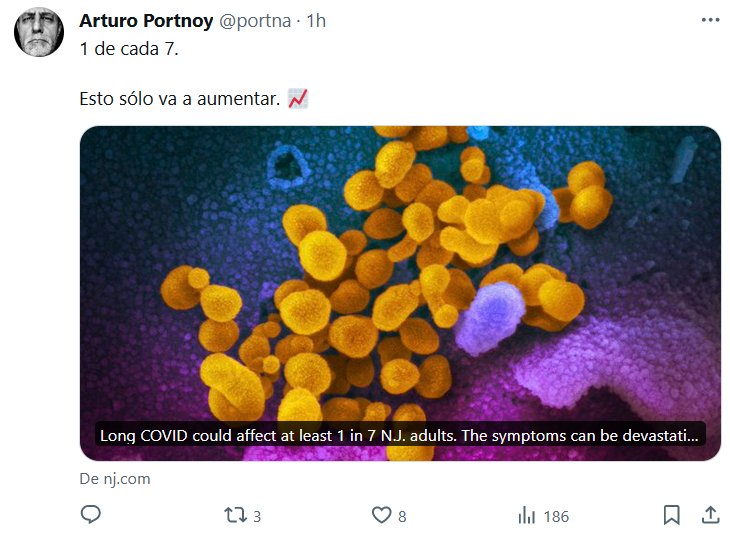730x540 pixels.
Task: Click the 'Esto sólo va a aumentar' text
Action: pyautogui.click(x=180, y=99)
